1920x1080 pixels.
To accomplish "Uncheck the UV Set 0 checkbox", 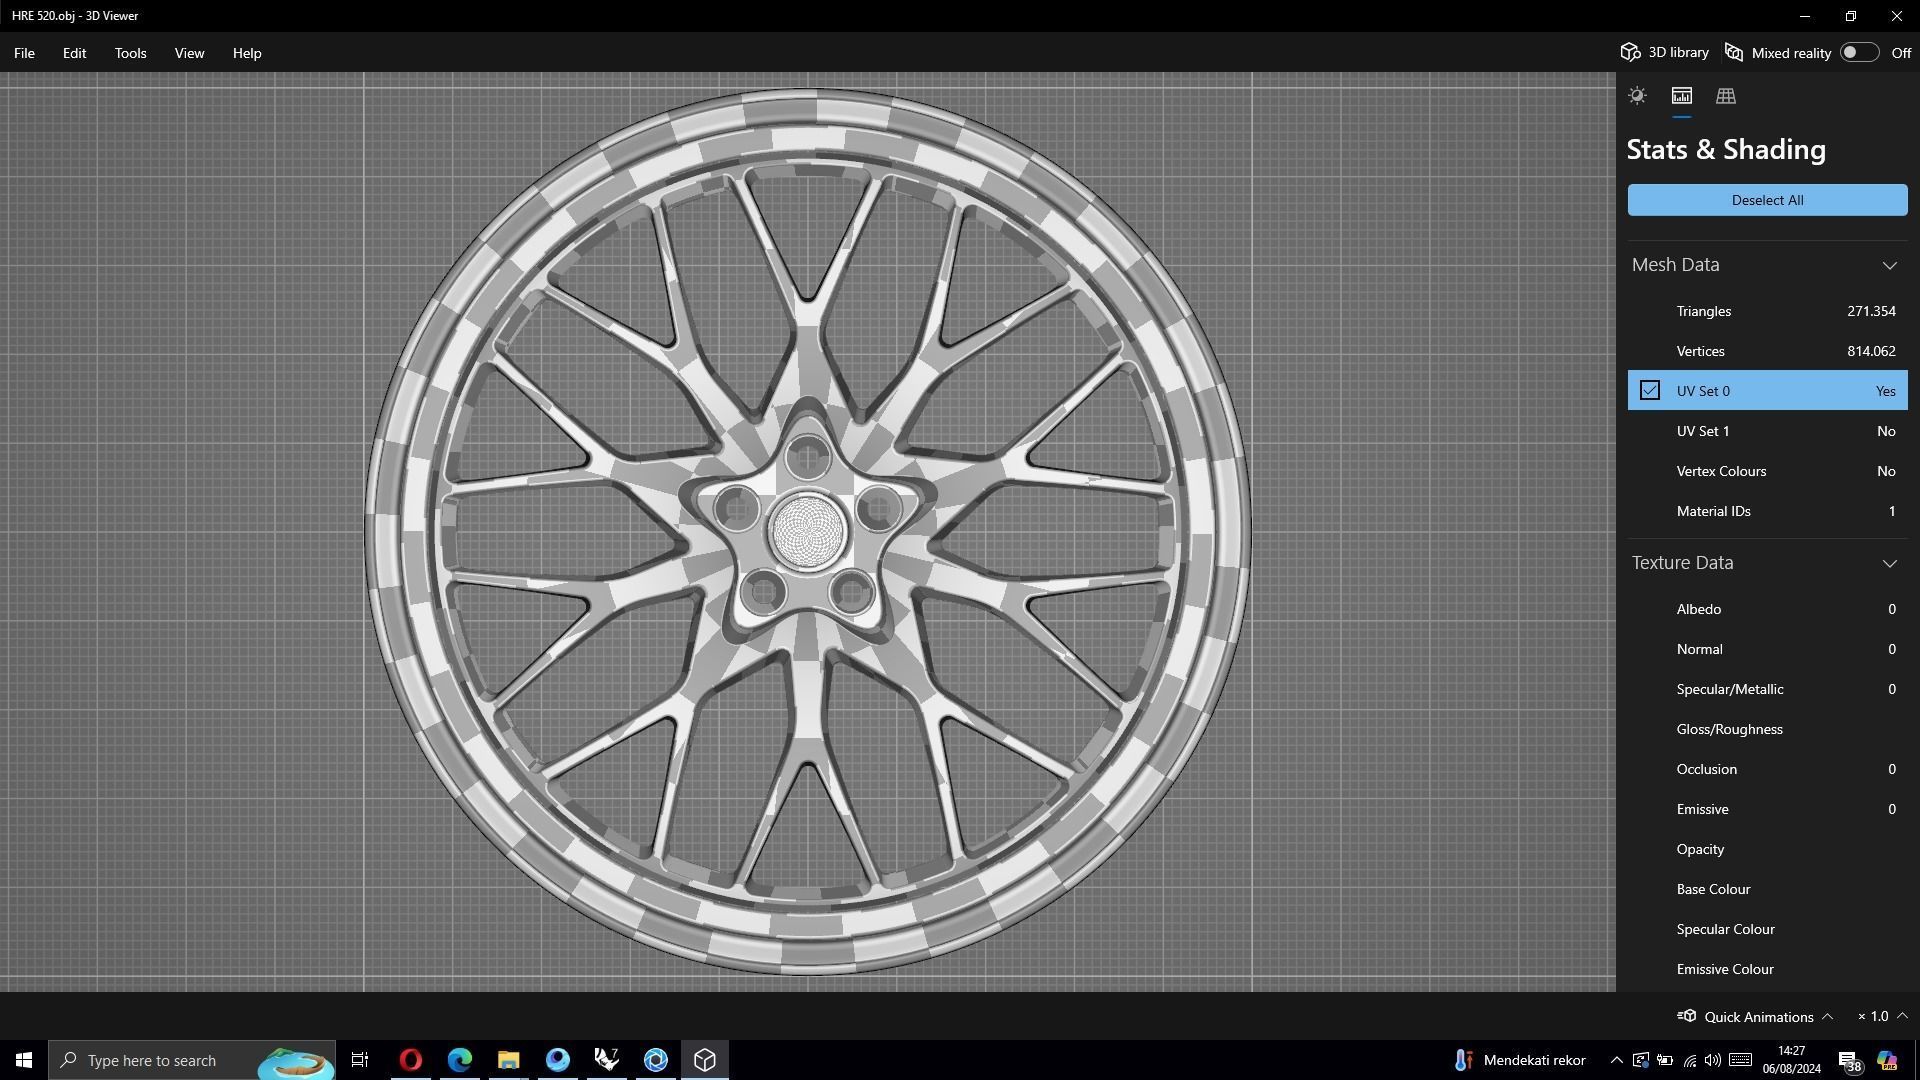I will click(1650, 391).
